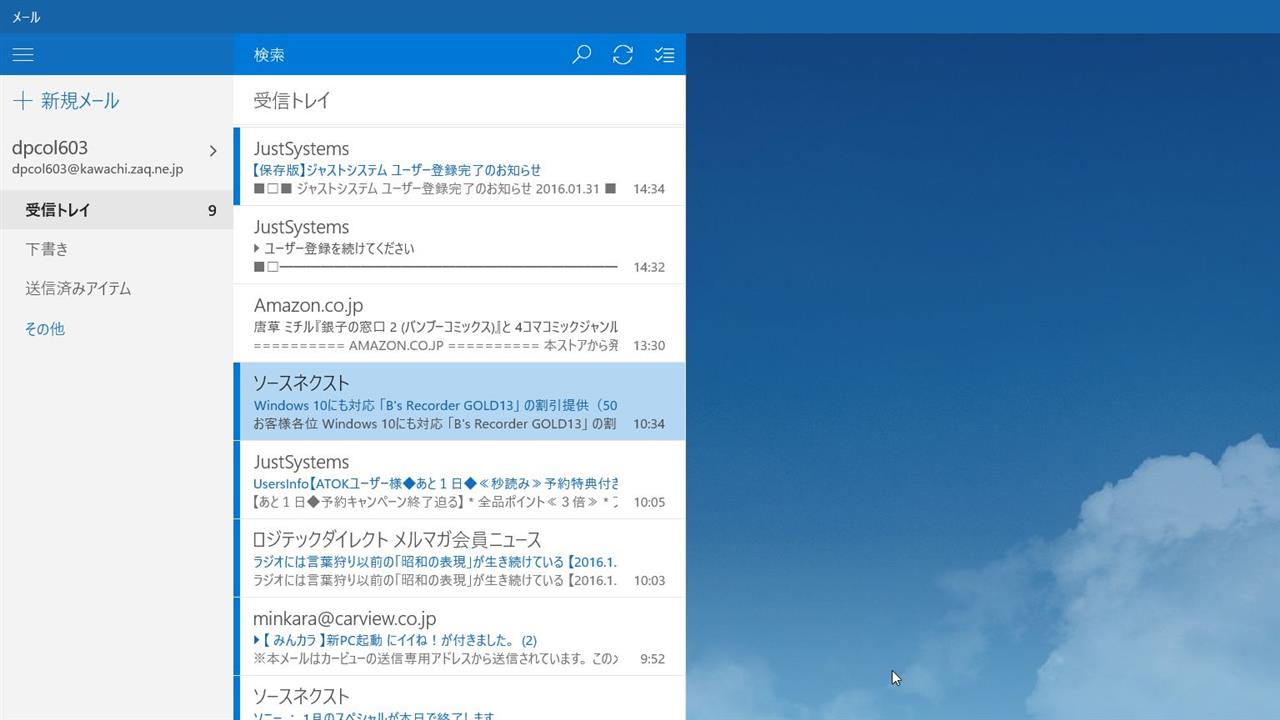The image size is (1280, 720).
Task: Open the Amazon.co.jp email
Action: (460, 324)
